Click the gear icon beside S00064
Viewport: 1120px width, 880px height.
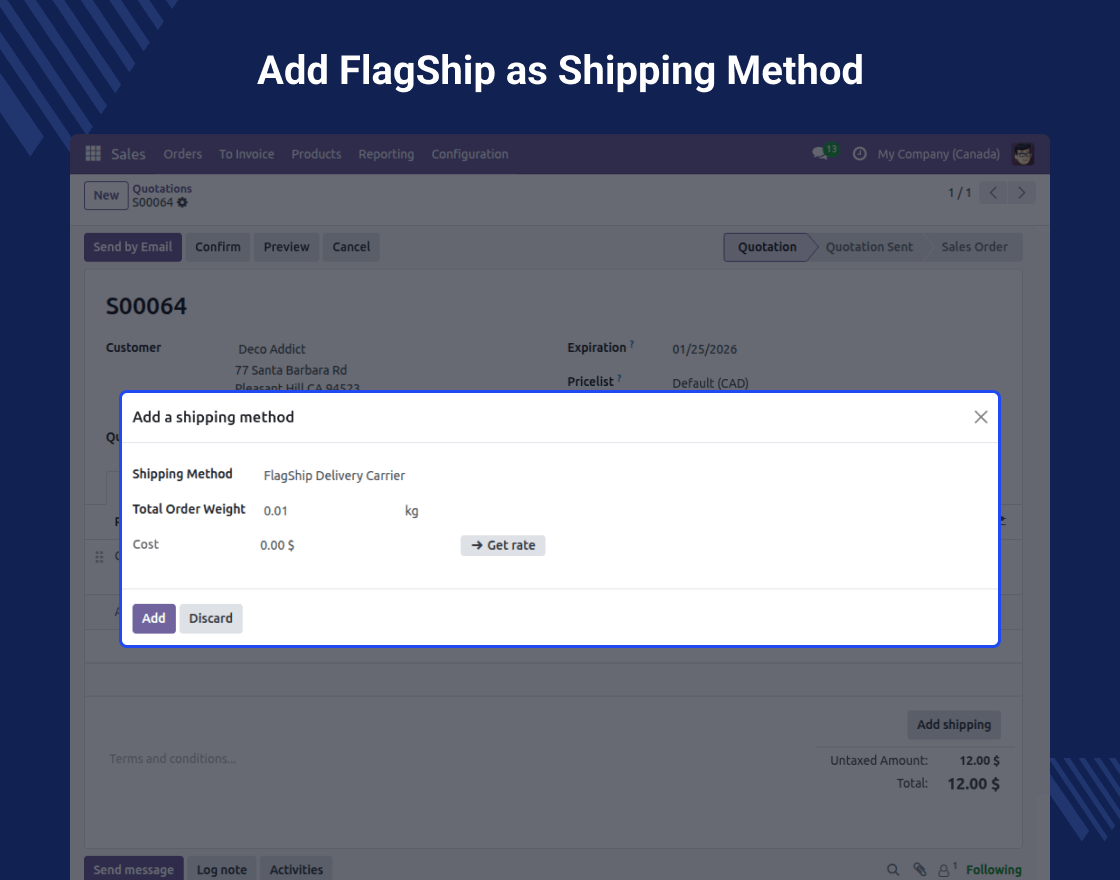point(182,203)
